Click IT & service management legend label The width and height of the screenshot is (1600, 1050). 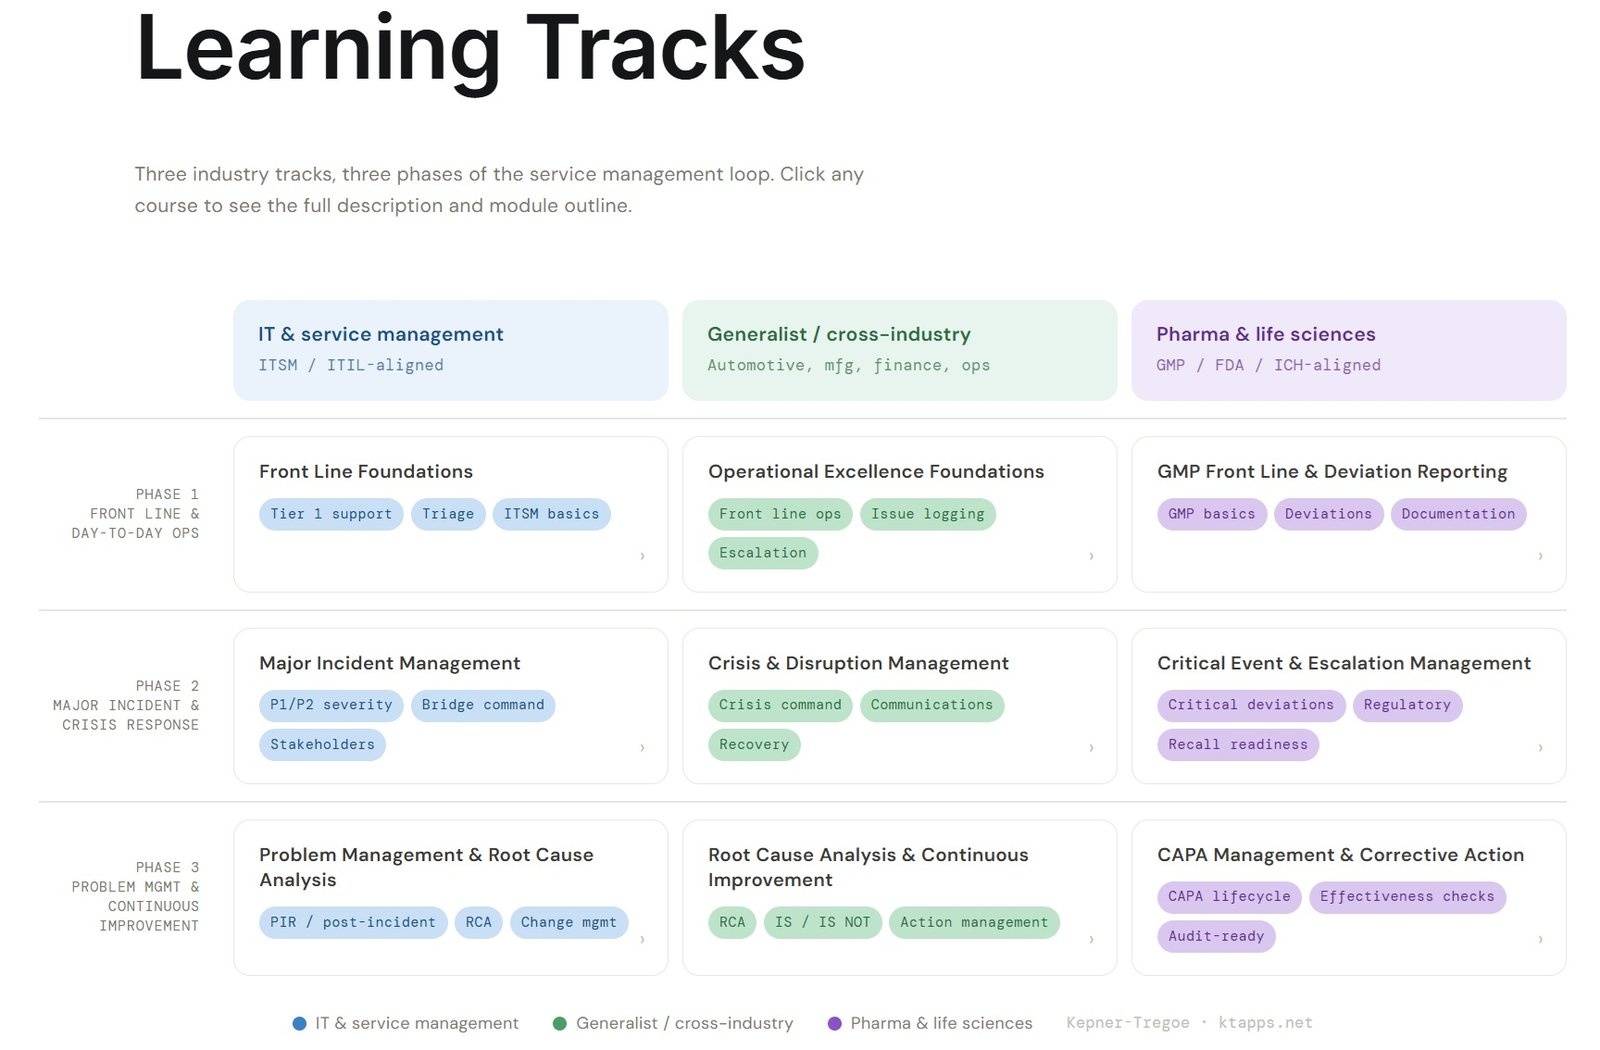417,1023
